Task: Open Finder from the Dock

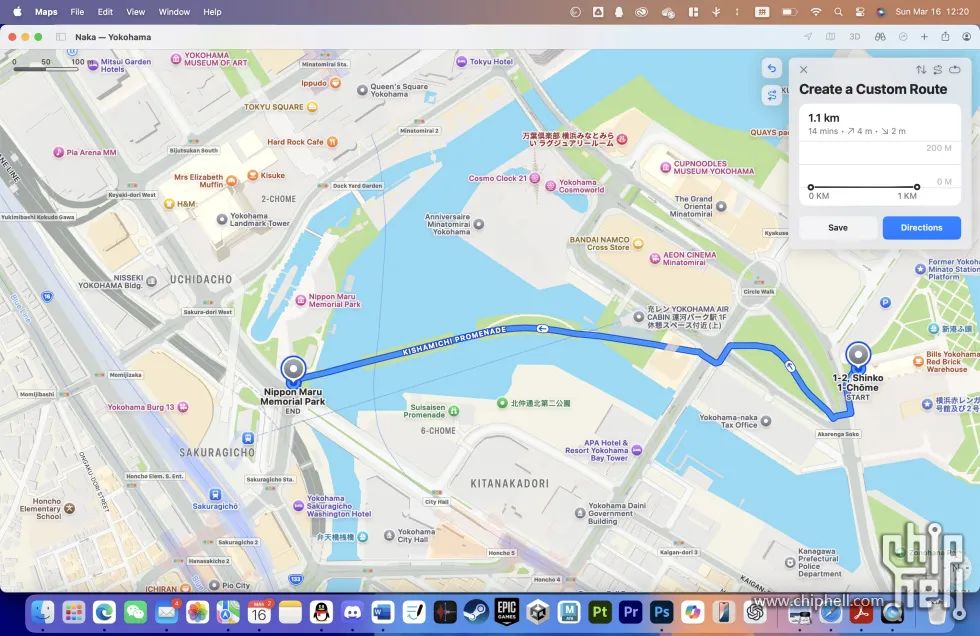Action: tap(43, 612)
